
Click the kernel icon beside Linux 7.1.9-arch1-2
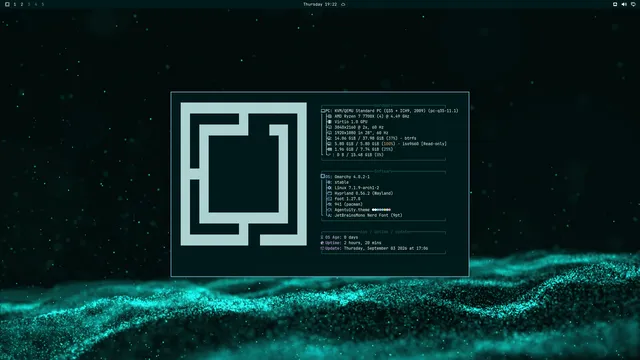click(x=329, y=188)
